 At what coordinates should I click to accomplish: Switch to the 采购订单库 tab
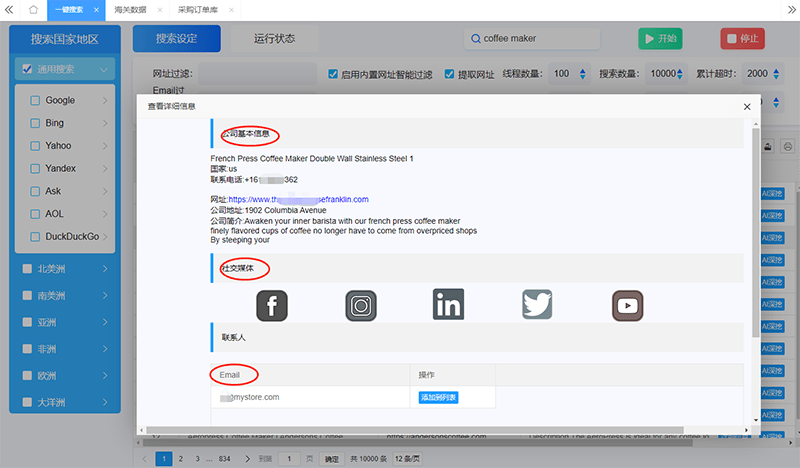point(198,10)
